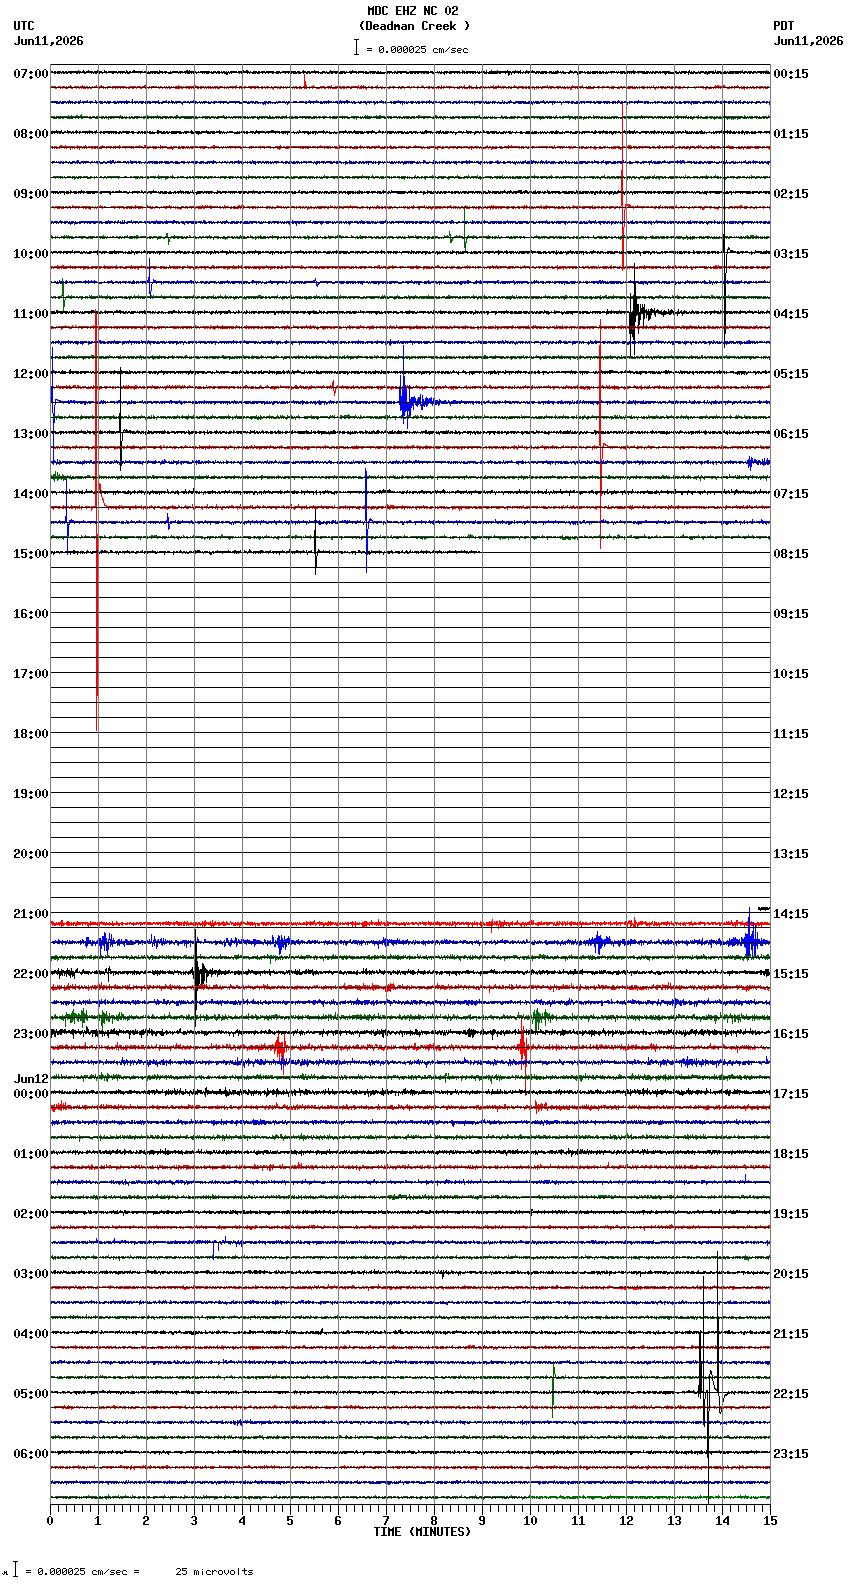Click the scale bar icon in the header
The image size is (850, 1584).
(x=356, y=47)
